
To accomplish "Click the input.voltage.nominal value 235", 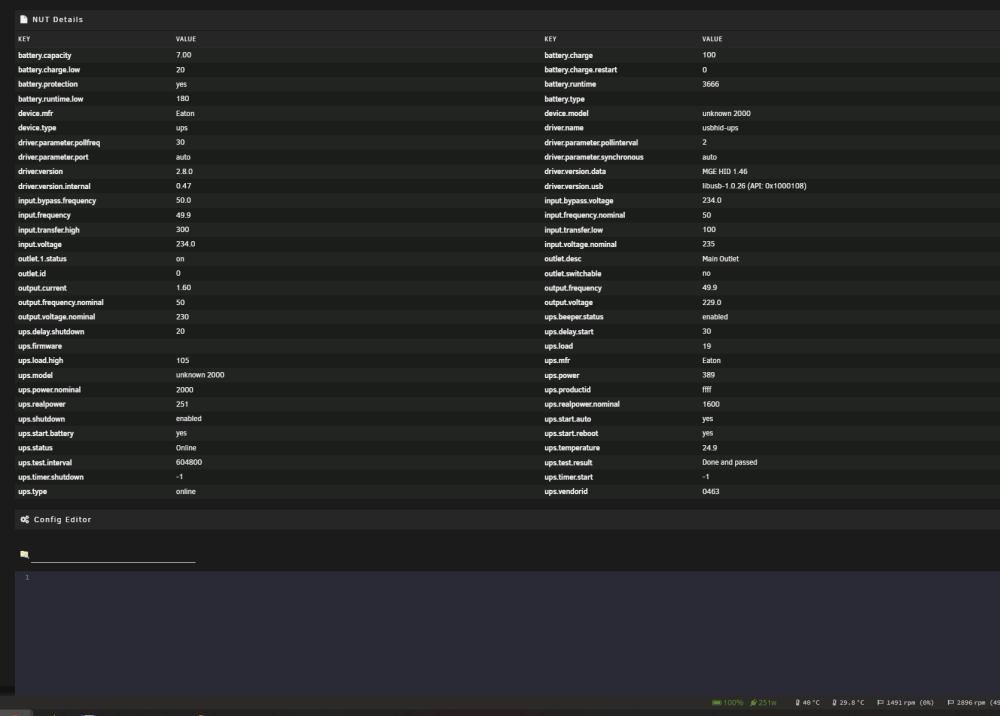I will point(709,244).
